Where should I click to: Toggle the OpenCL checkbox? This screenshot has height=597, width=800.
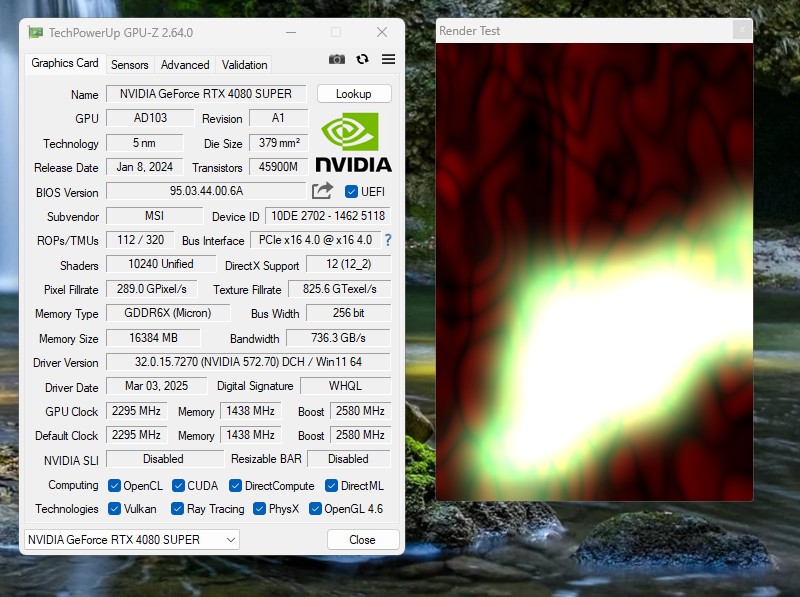tap(114, 486)
